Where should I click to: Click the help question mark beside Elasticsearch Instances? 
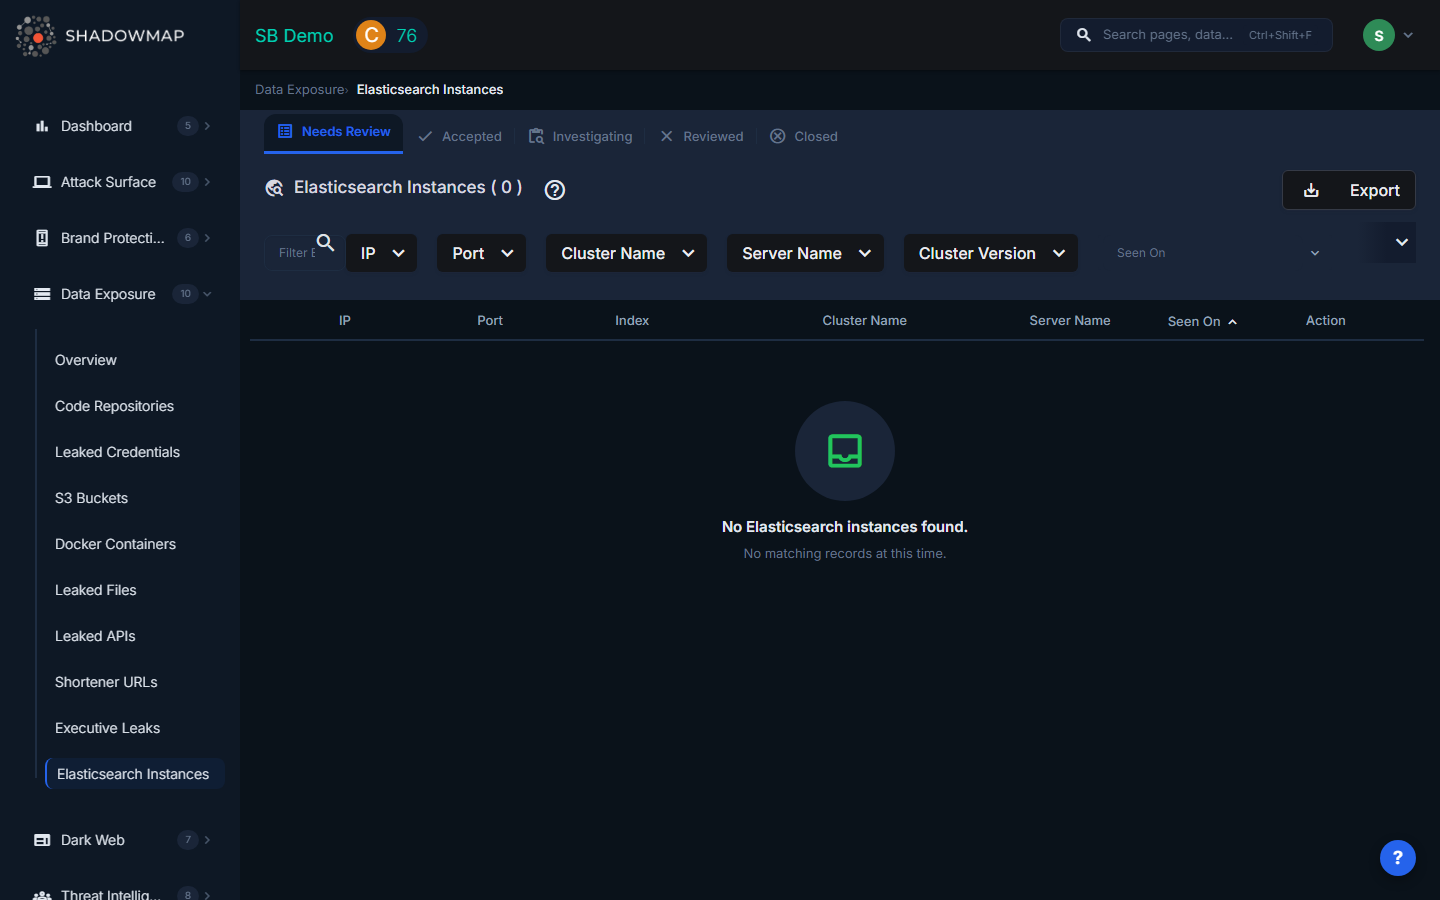(555, 190)
